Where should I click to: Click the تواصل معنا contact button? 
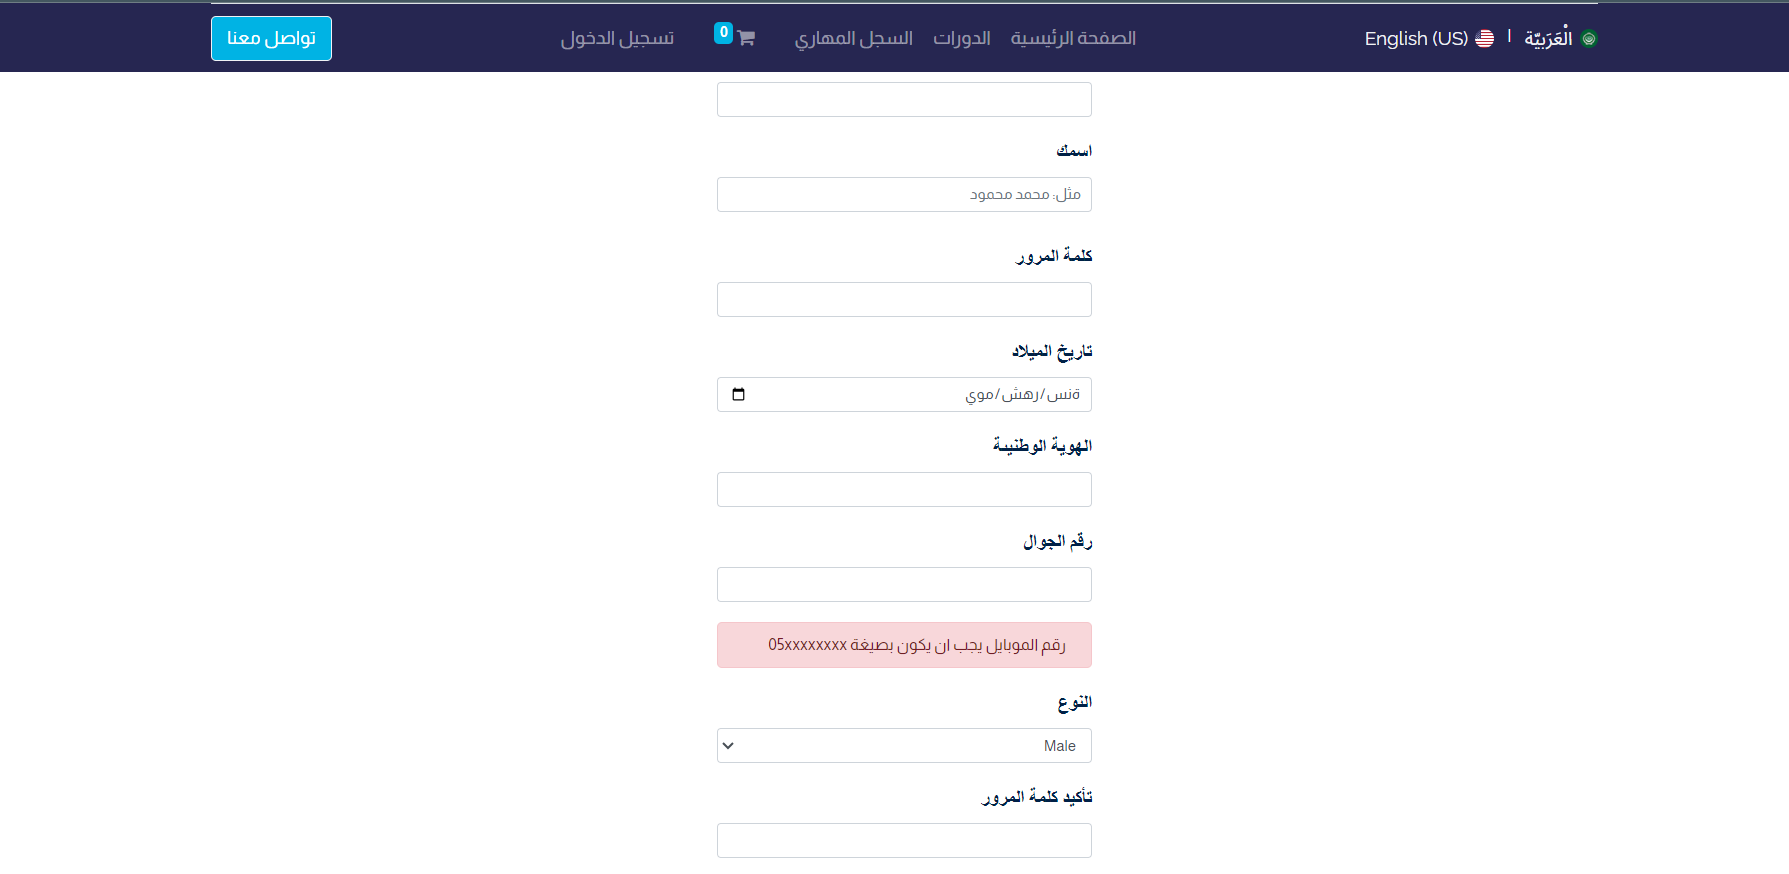(271, 38)
